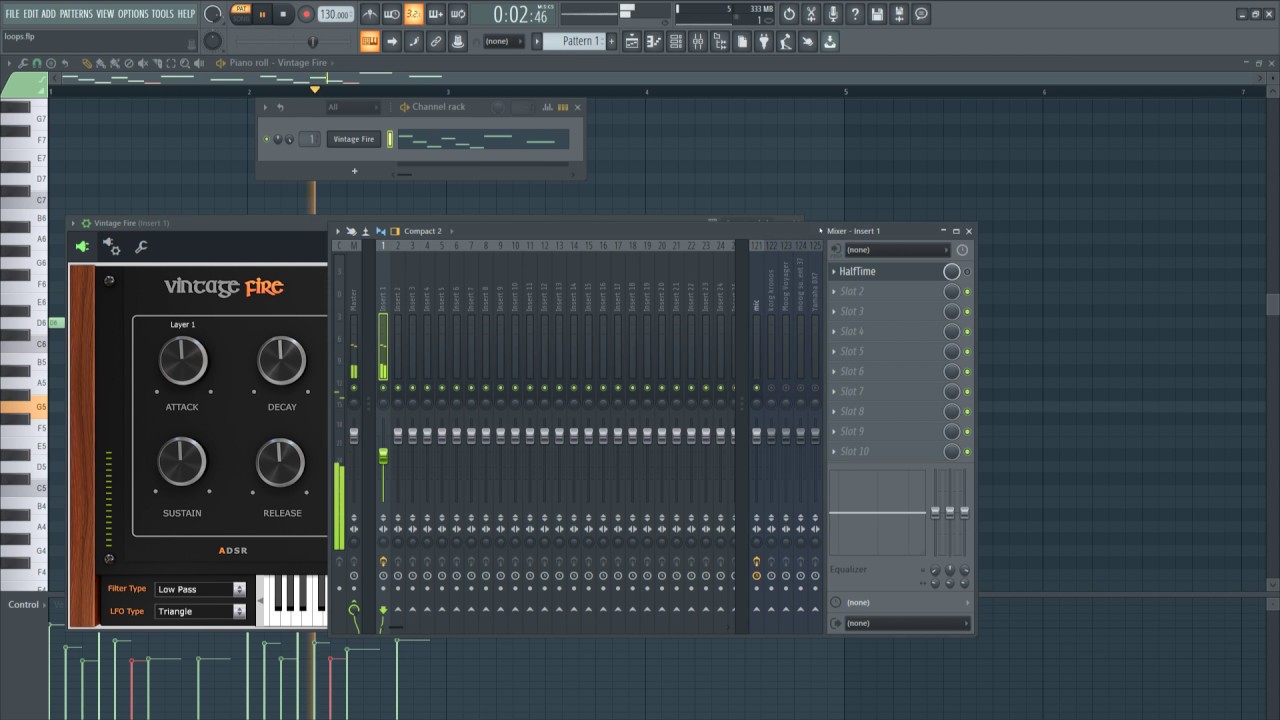This screenshot has width=1280, height=720.
Task: Toggle step editing mode icon
Action: pyautogui.click(x=414, y=41)
